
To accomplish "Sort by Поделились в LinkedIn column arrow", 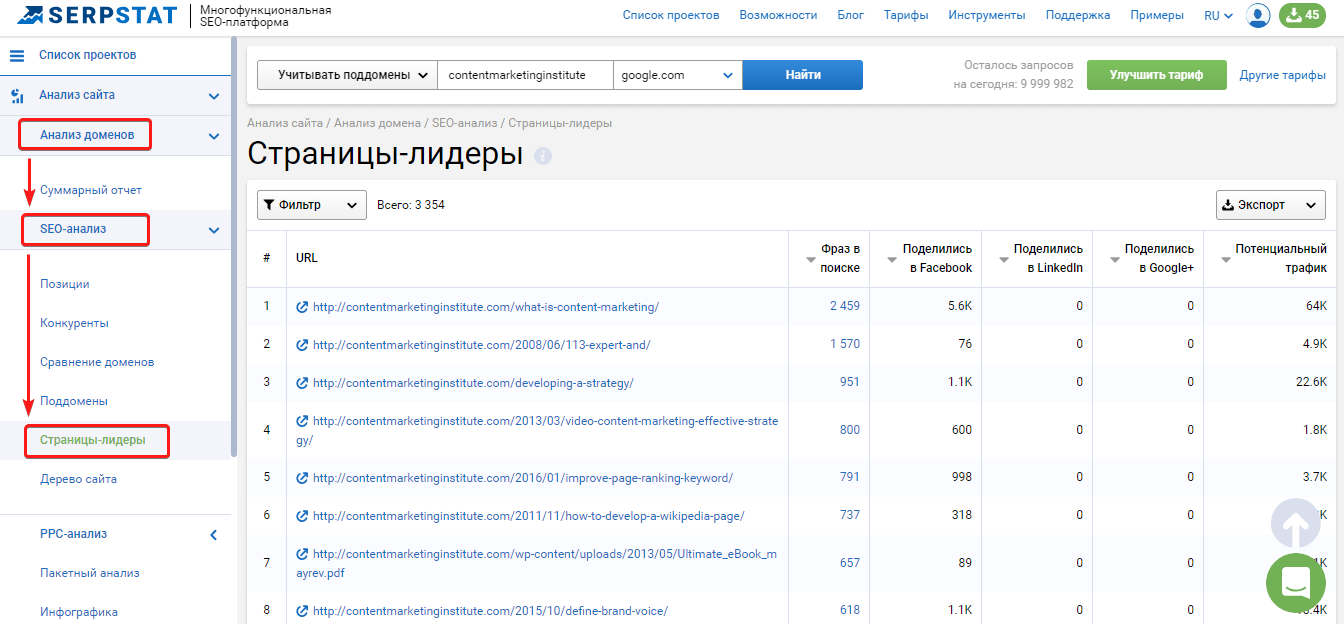I will tap(1003, 259).
